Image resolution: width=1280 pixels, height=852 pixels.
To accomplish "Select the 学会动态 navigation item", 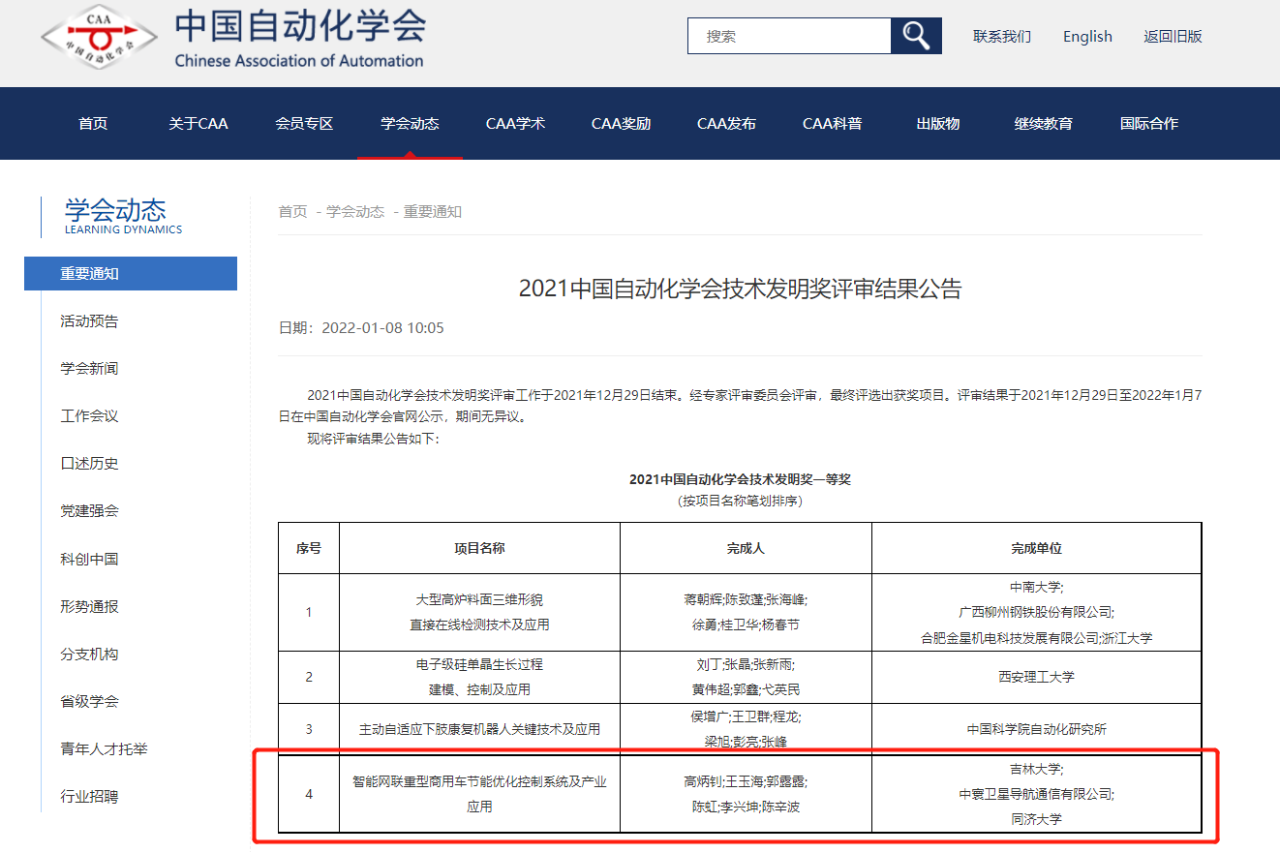I will [410, 124].
